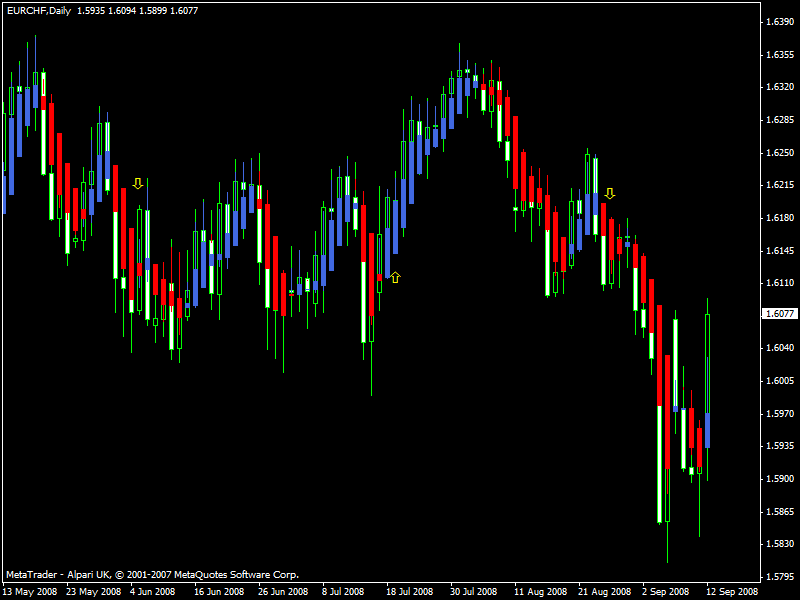
Task: Click the 1.5865 price axis label
Action: click(x=780, y=511)
